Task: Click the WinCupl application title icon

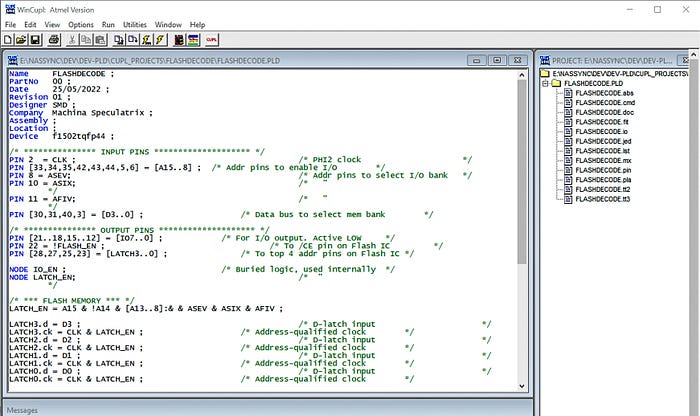Action: (10, 9)
